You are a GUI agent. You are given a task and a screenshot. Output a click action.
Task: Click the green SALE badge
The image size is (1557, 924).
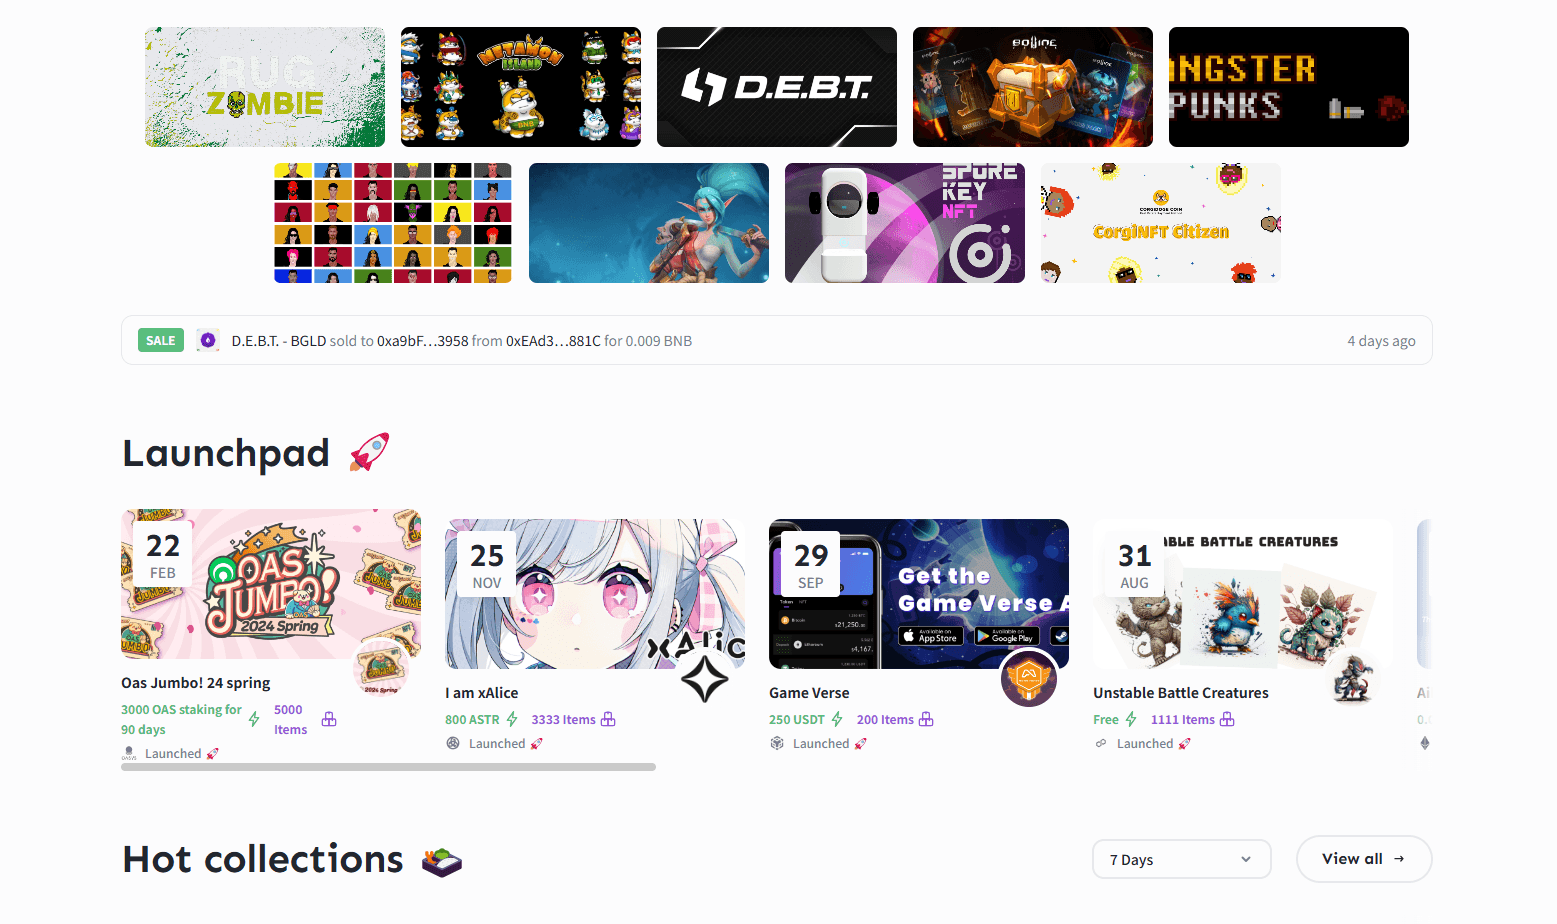point(160,340)
